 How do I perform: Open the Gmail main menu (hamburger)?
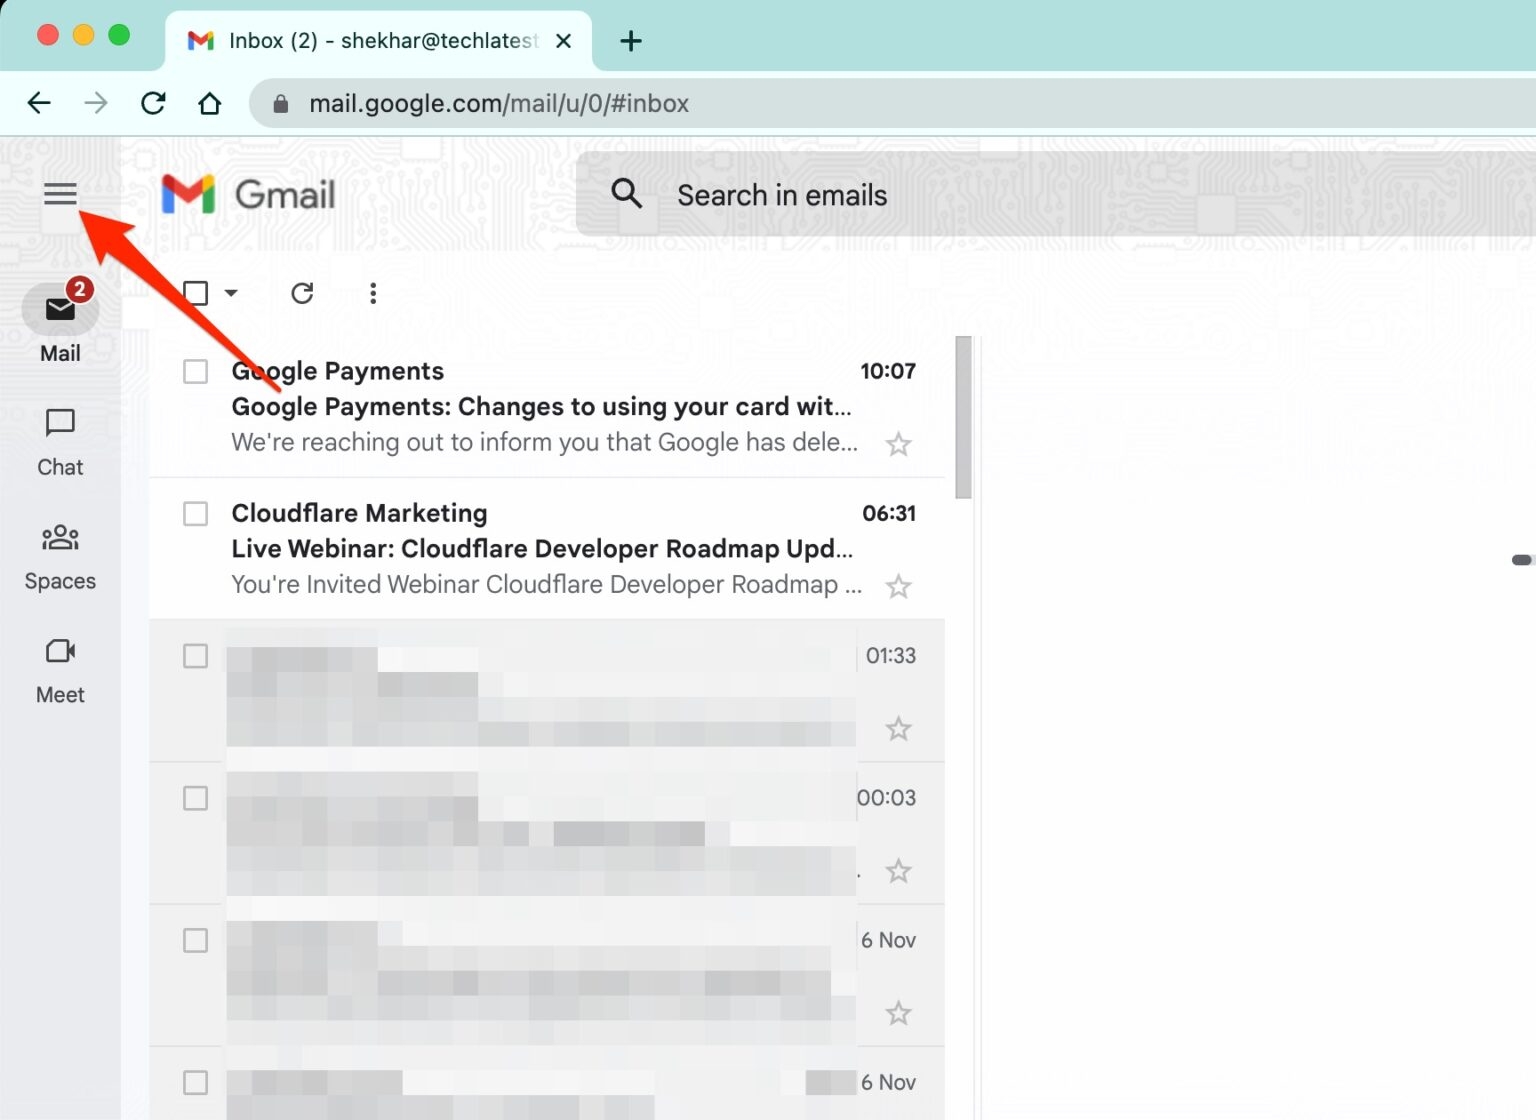[x=60, y=193]
